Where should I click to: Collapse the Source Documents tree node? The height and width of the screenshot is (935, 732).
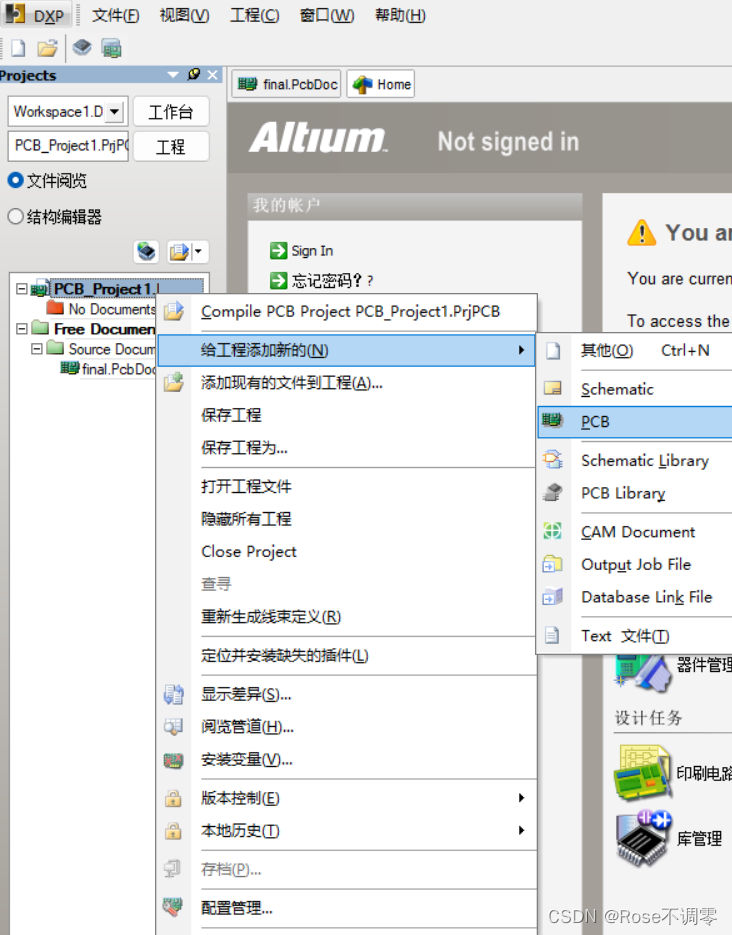point(36,348)
